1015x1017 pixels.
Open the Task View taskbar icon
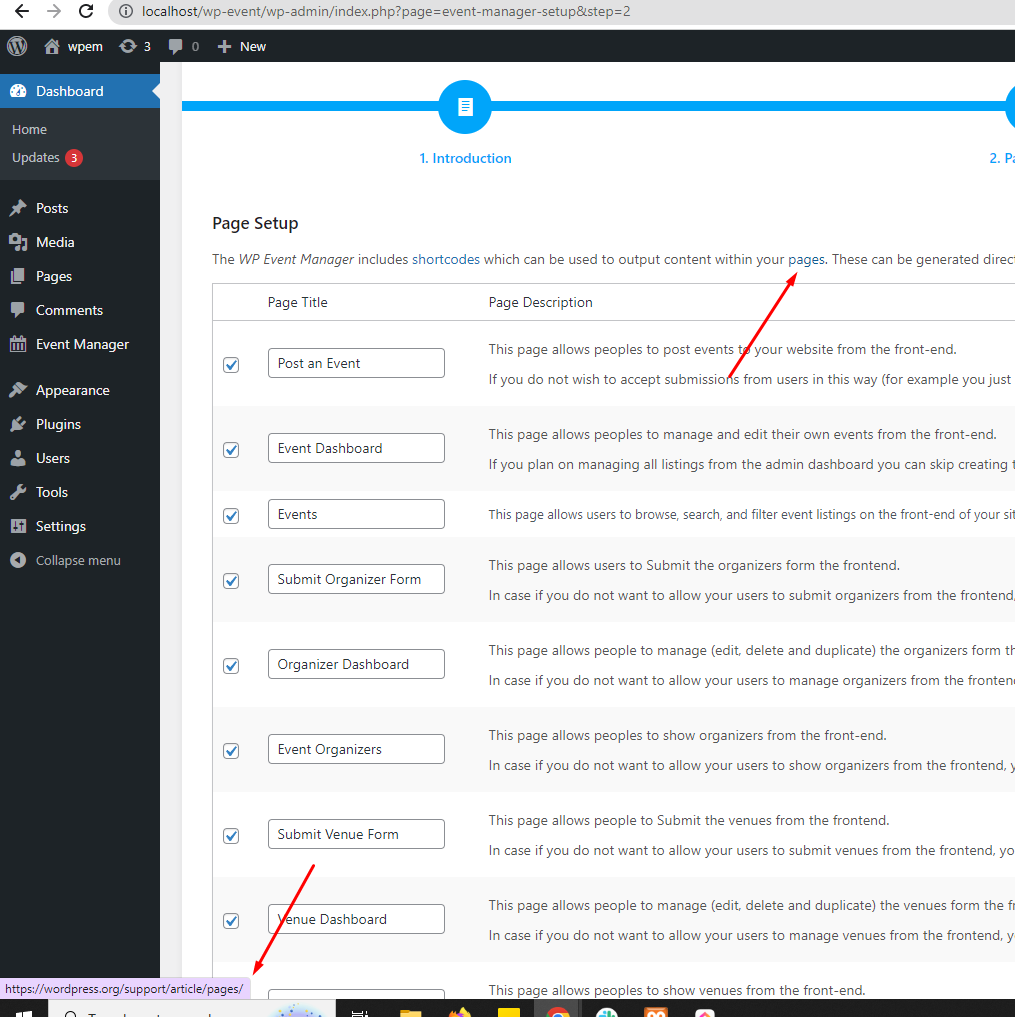(359, 1013)
